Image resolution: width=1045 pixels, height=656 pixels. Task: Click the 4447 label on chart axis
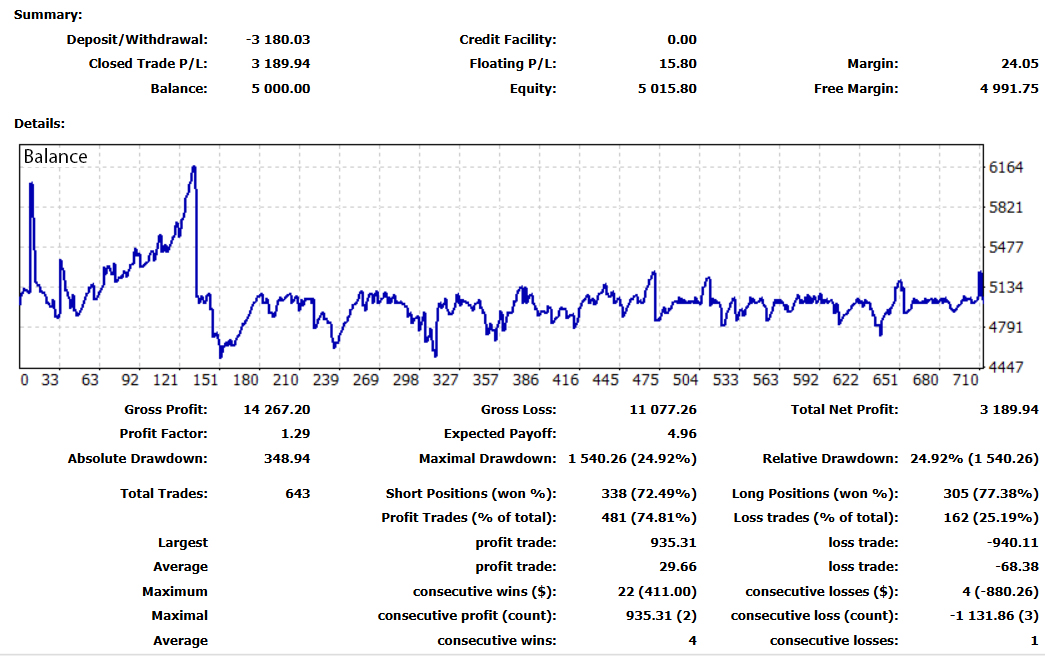tap(1005, 367)
